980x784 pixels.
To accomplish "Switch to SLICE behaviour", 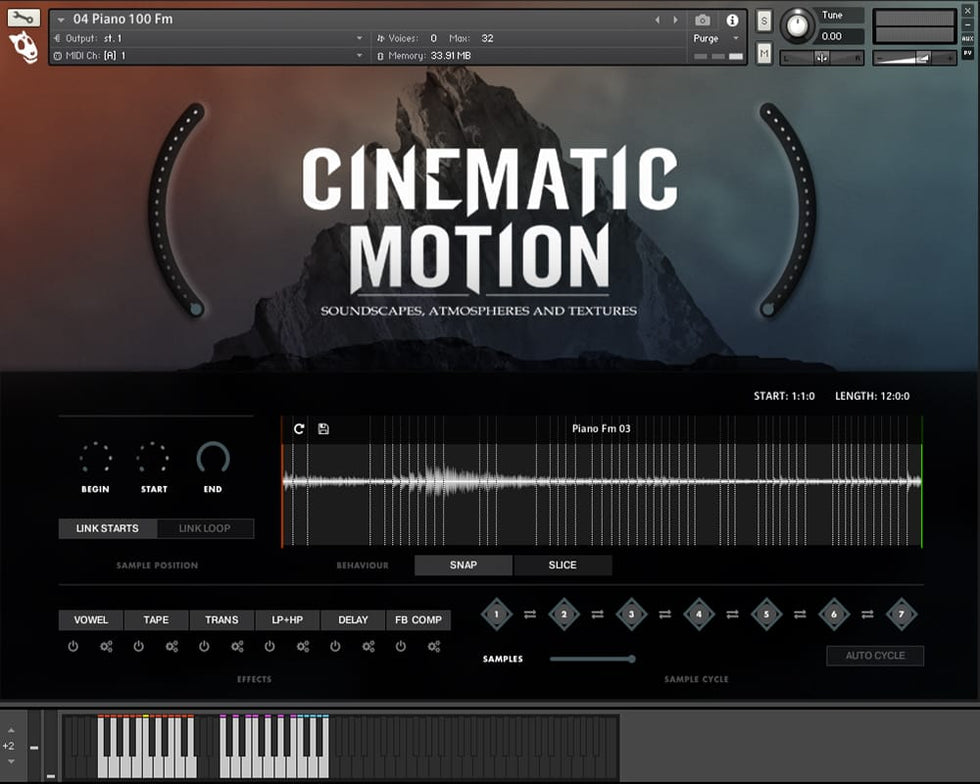I will (562, 565).
